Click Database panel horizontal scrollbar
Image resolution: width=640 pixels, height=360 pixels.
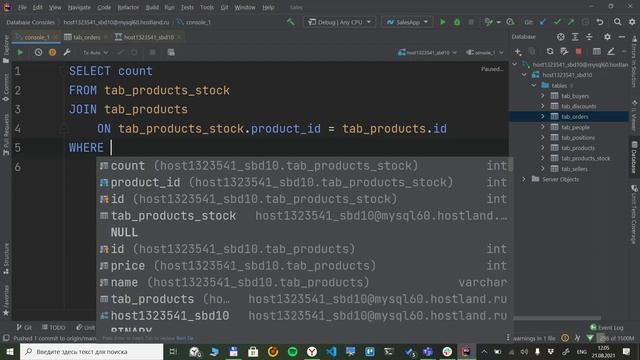(557, 318)
